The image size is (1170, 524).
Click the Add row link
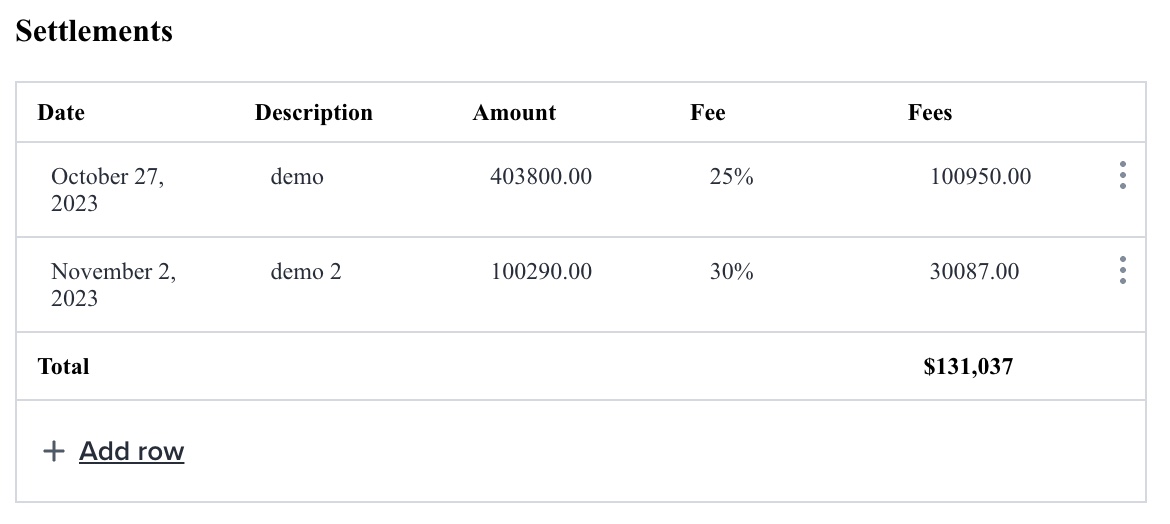[131, 451]
